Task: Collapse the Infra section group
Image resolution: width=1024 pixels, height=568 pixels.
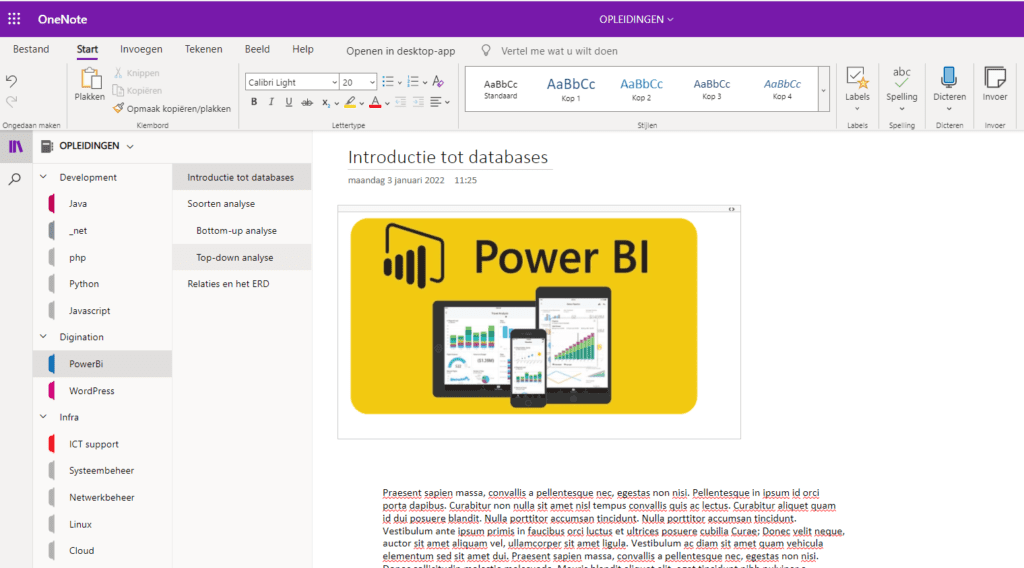Action: pos(43,417)
